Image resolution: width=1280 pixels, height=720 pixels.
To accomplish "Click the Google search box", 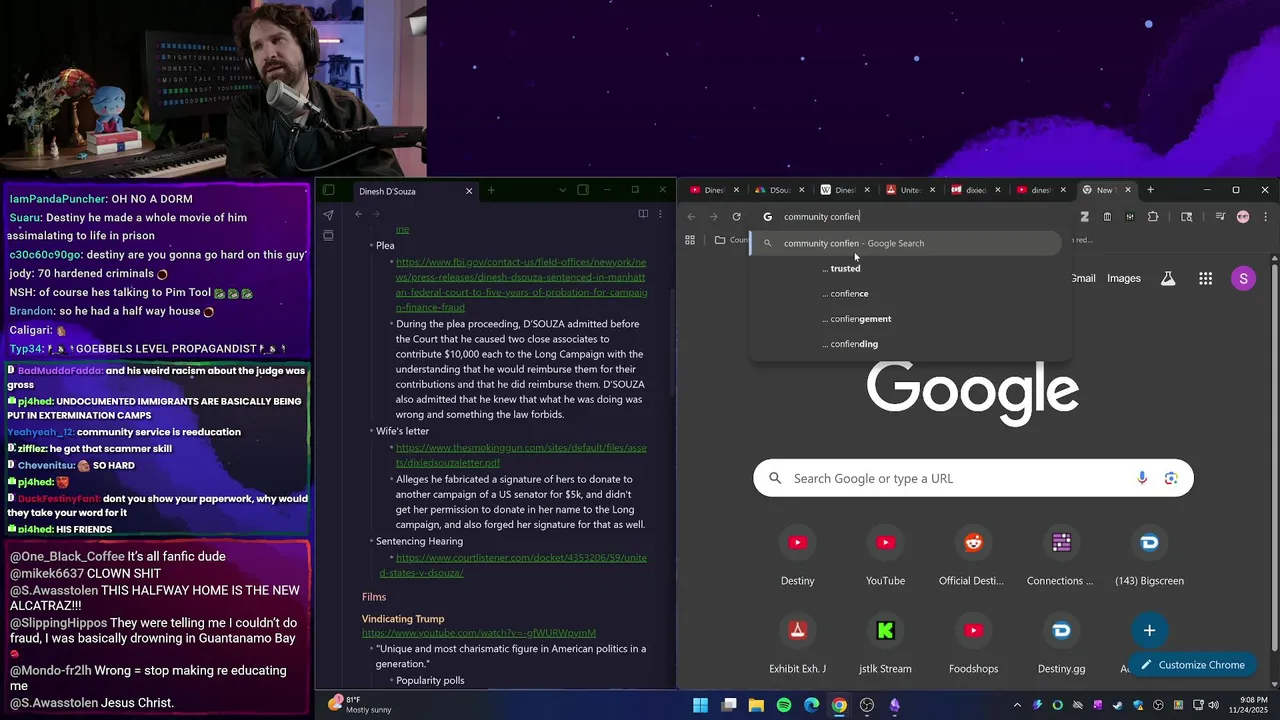I will [973, 478].
